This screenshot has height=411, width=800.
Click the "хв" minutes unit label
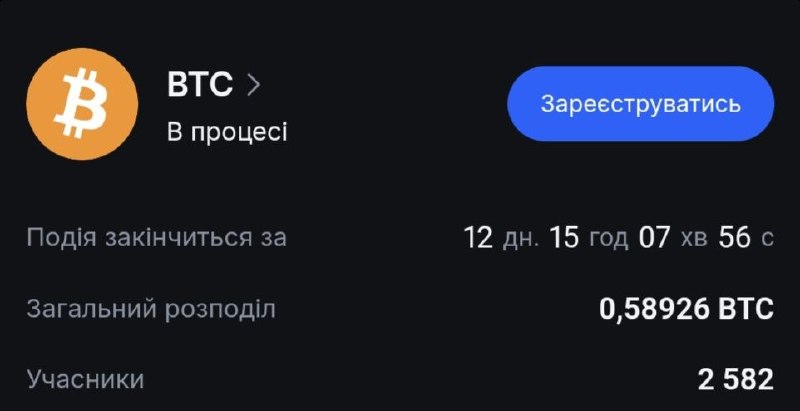click(x=694, y=239)
